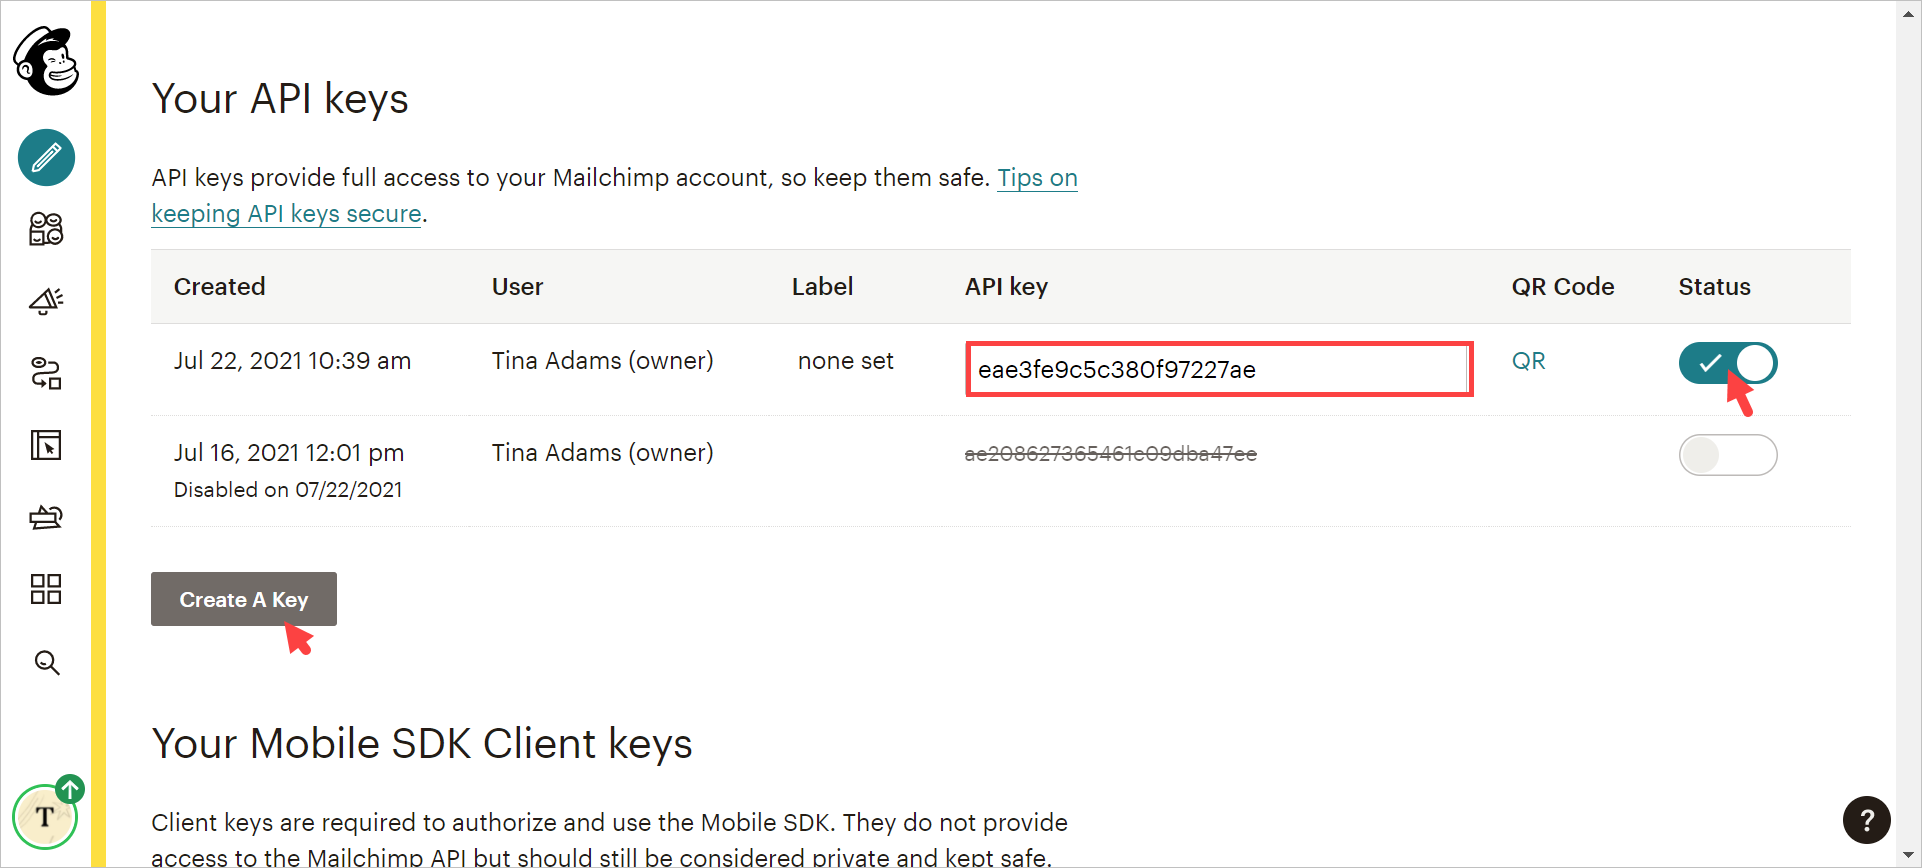Disable the active API key toggle
The height and width of the screenshot is (868, 1922).
(1727, 363)
